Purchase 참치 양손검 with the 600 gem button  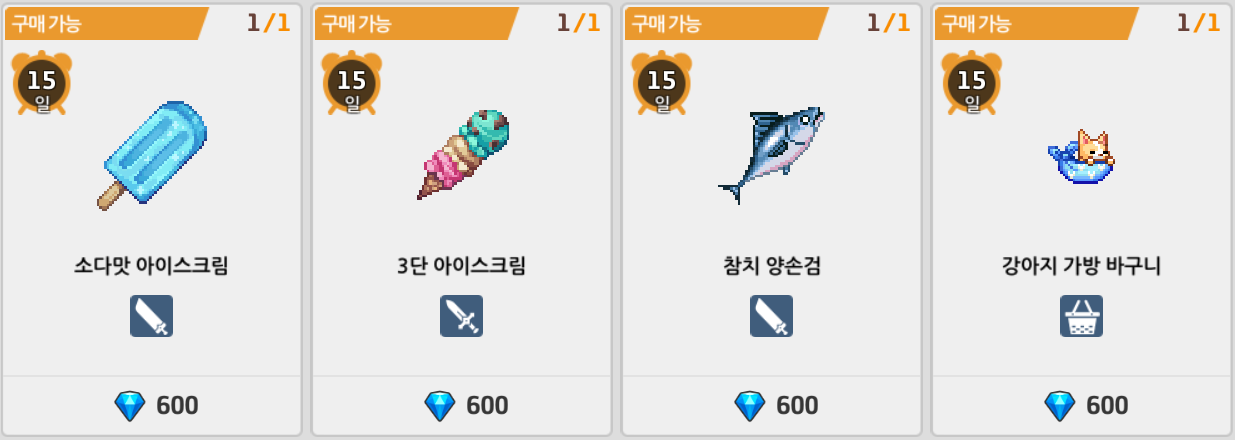coord(772,405)
